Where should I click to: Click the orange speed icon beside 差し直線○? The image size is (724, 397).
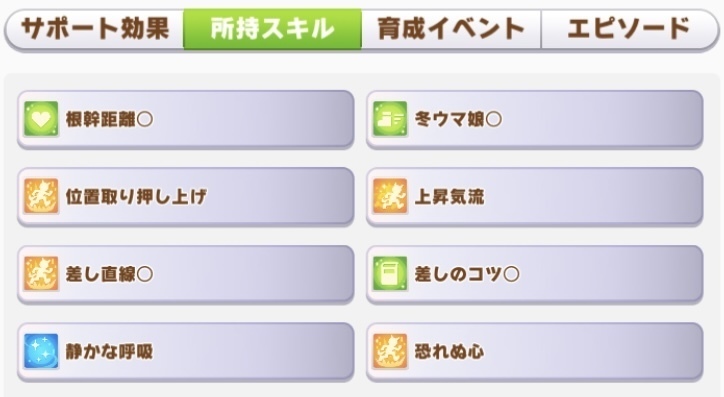pyautogui.click(x=41, y=274)
